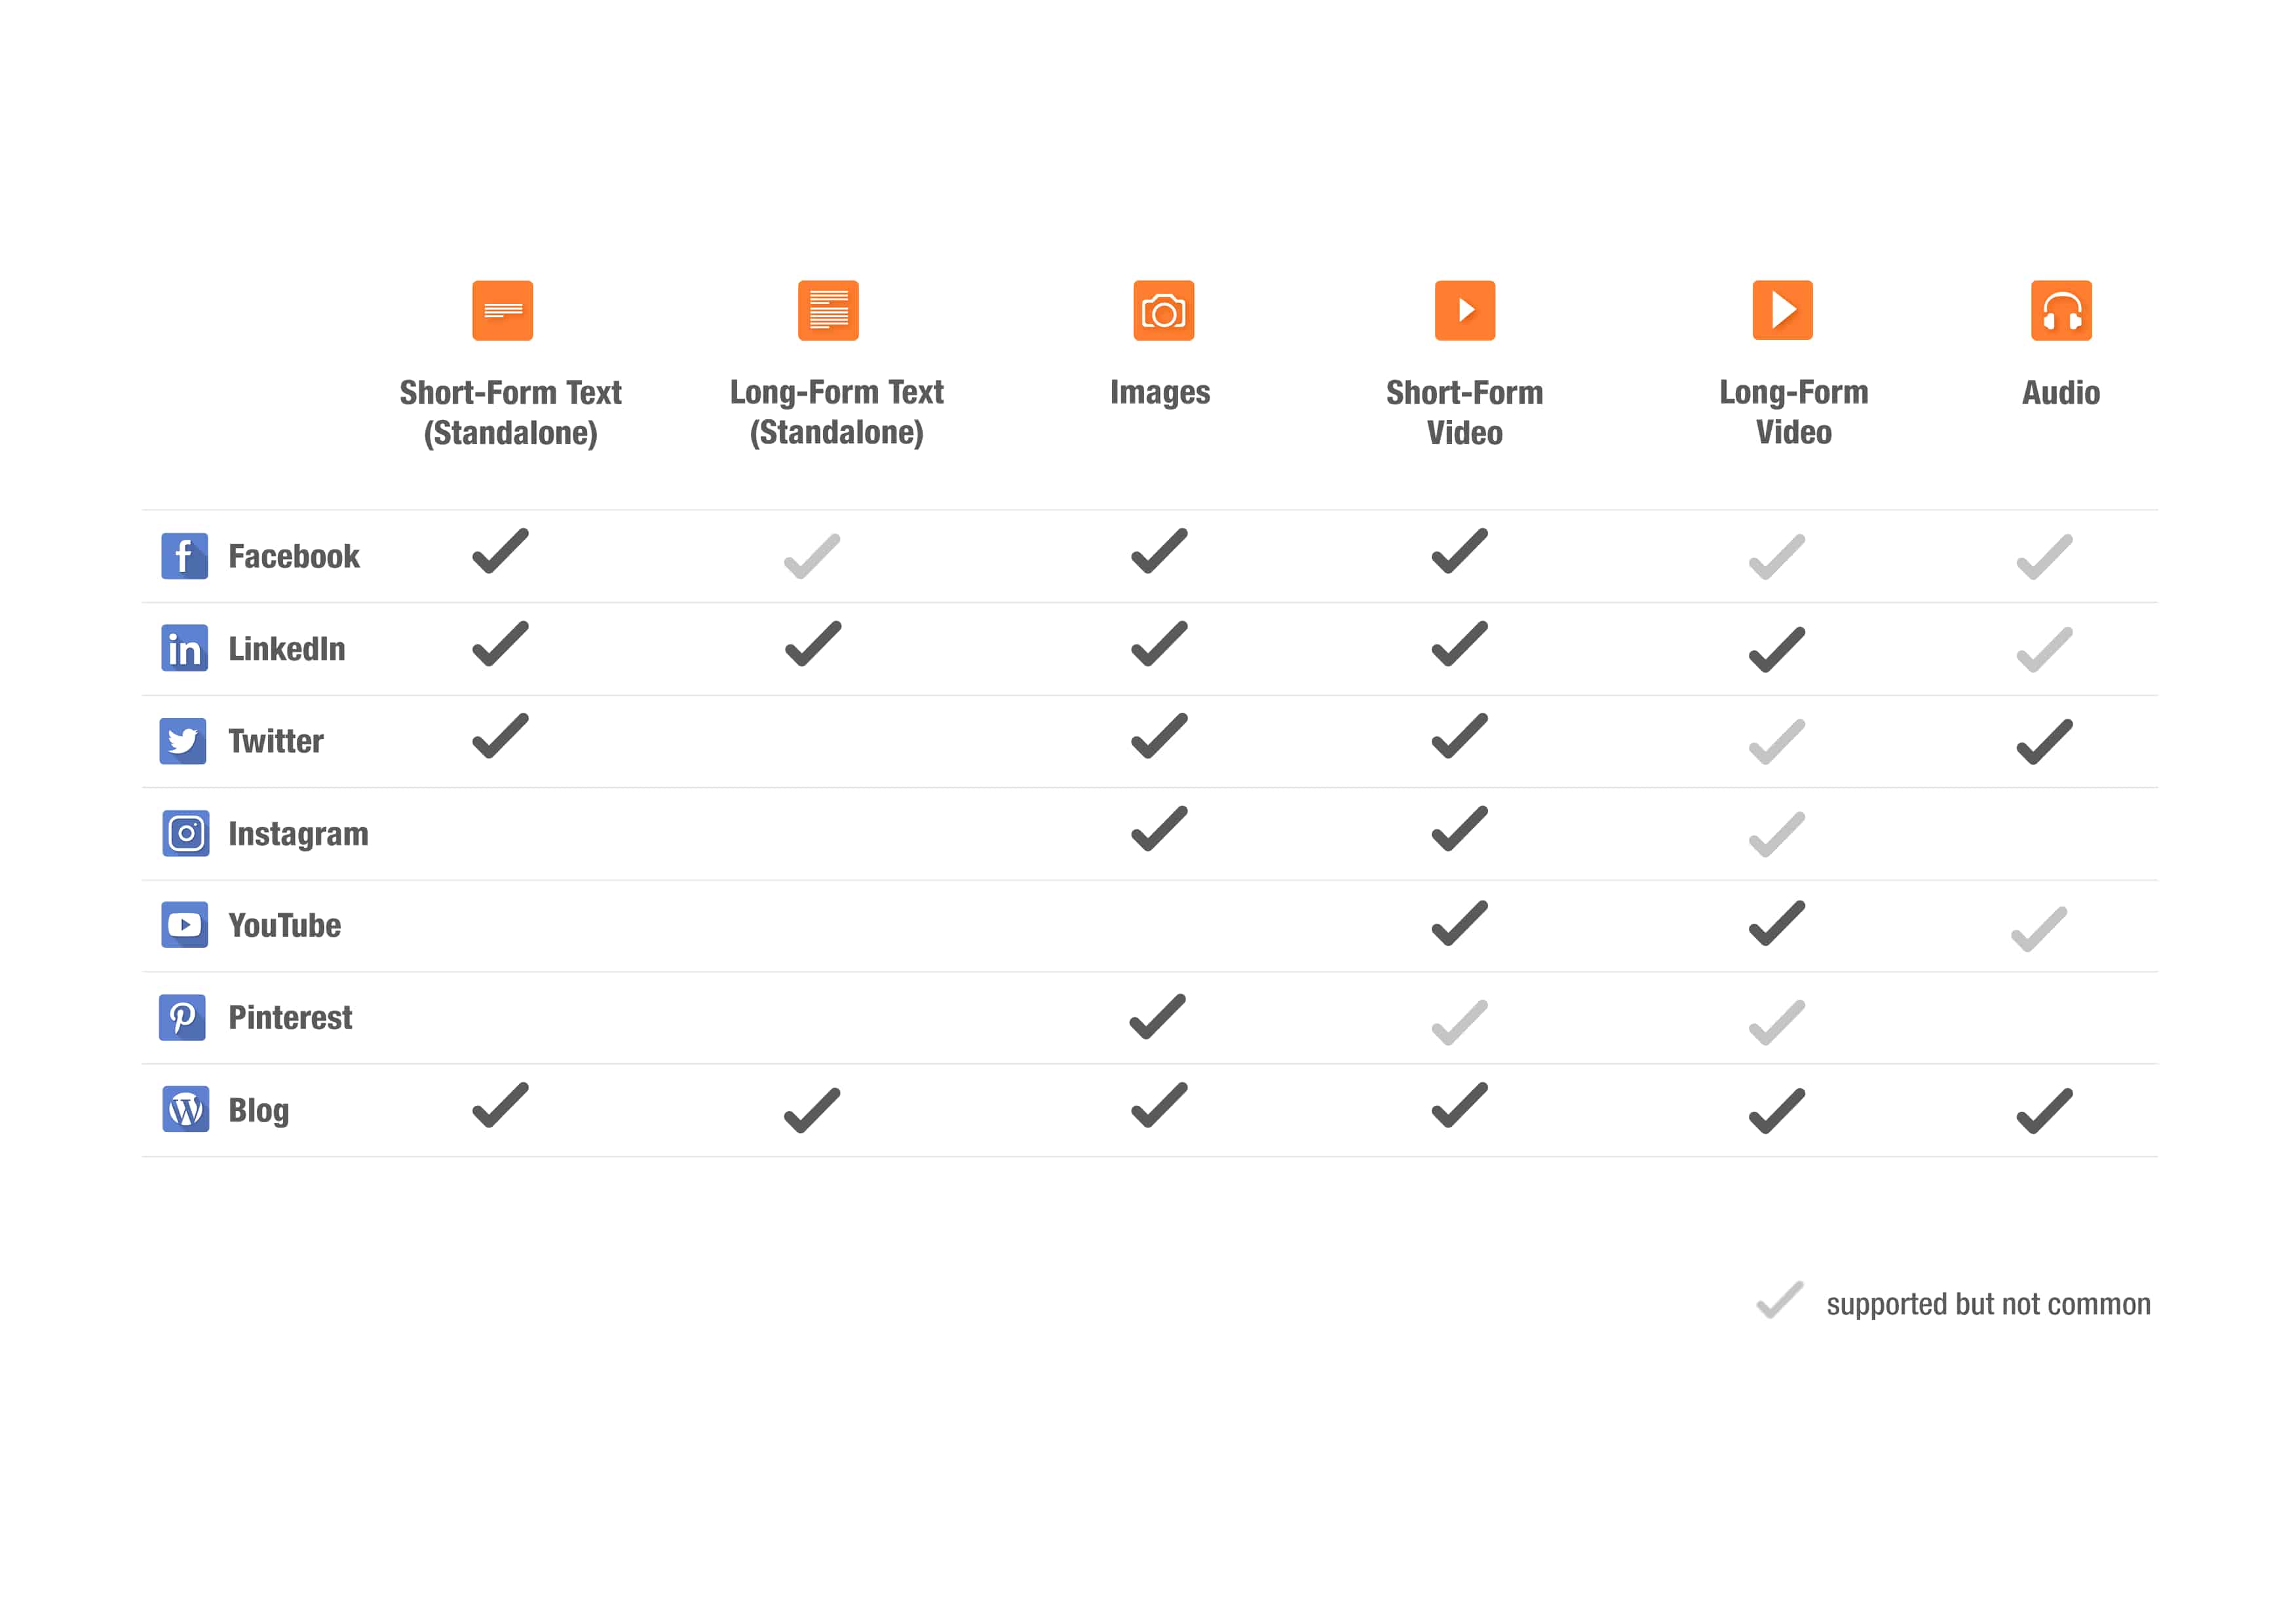Click the Instagram row label
The height and width of the screenshot is (1624, 2296).
pyautogui.click(x=298, y=834)
